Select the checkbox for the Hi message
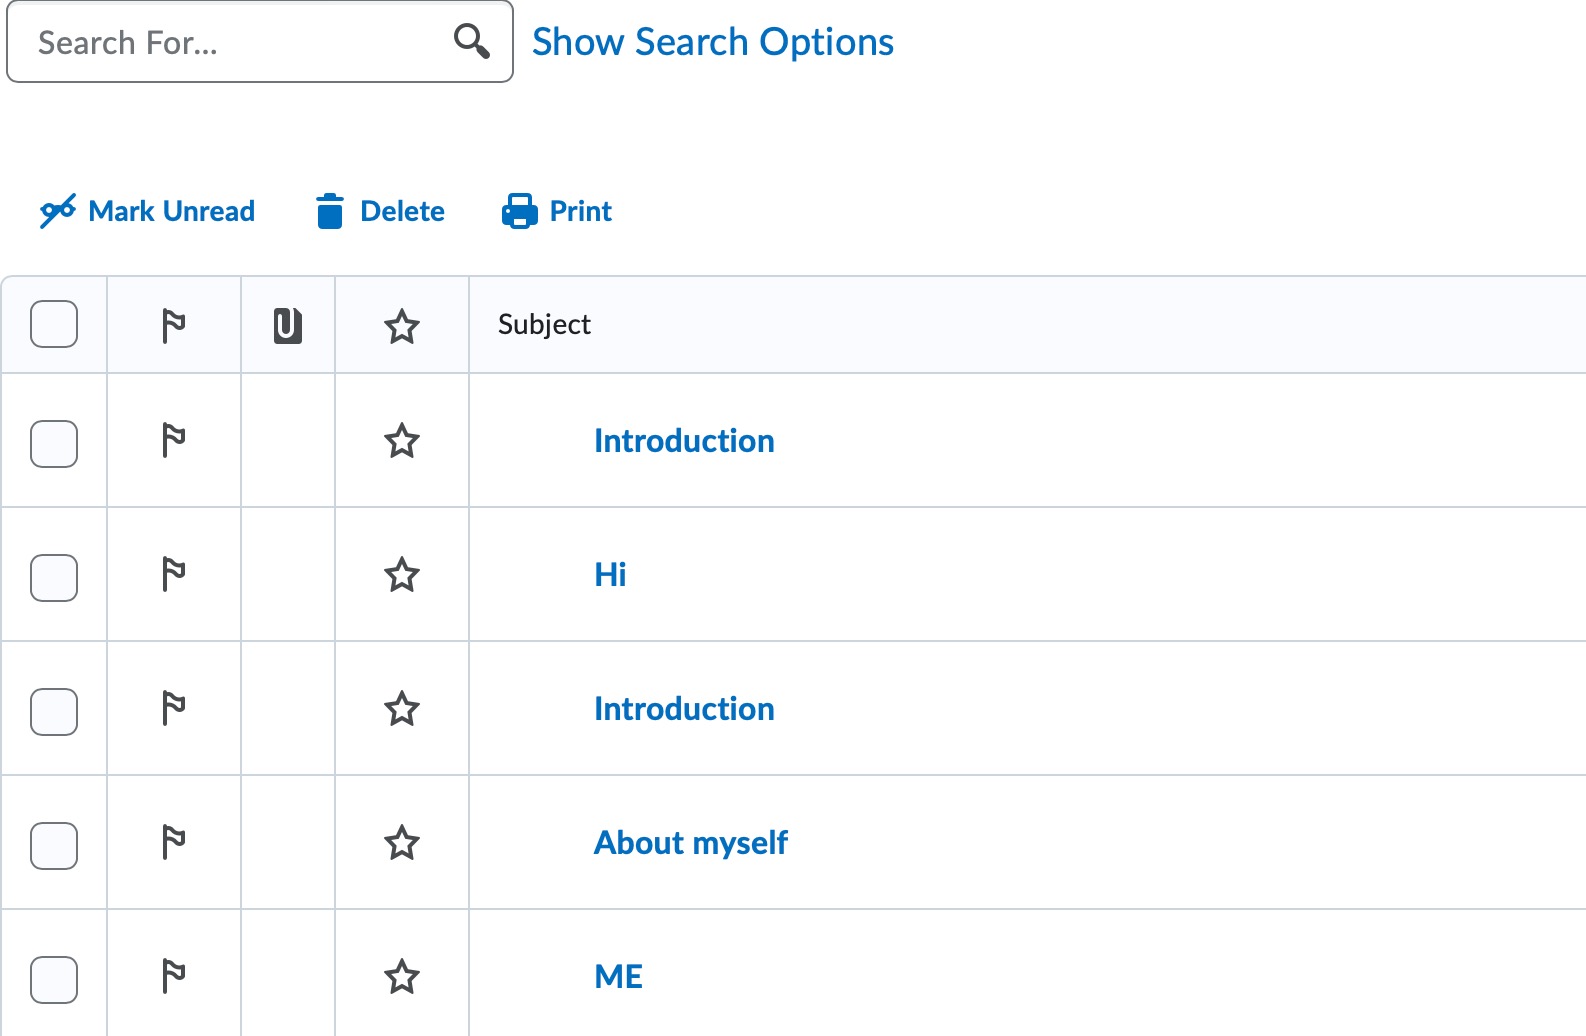 [x=54, y=577]
